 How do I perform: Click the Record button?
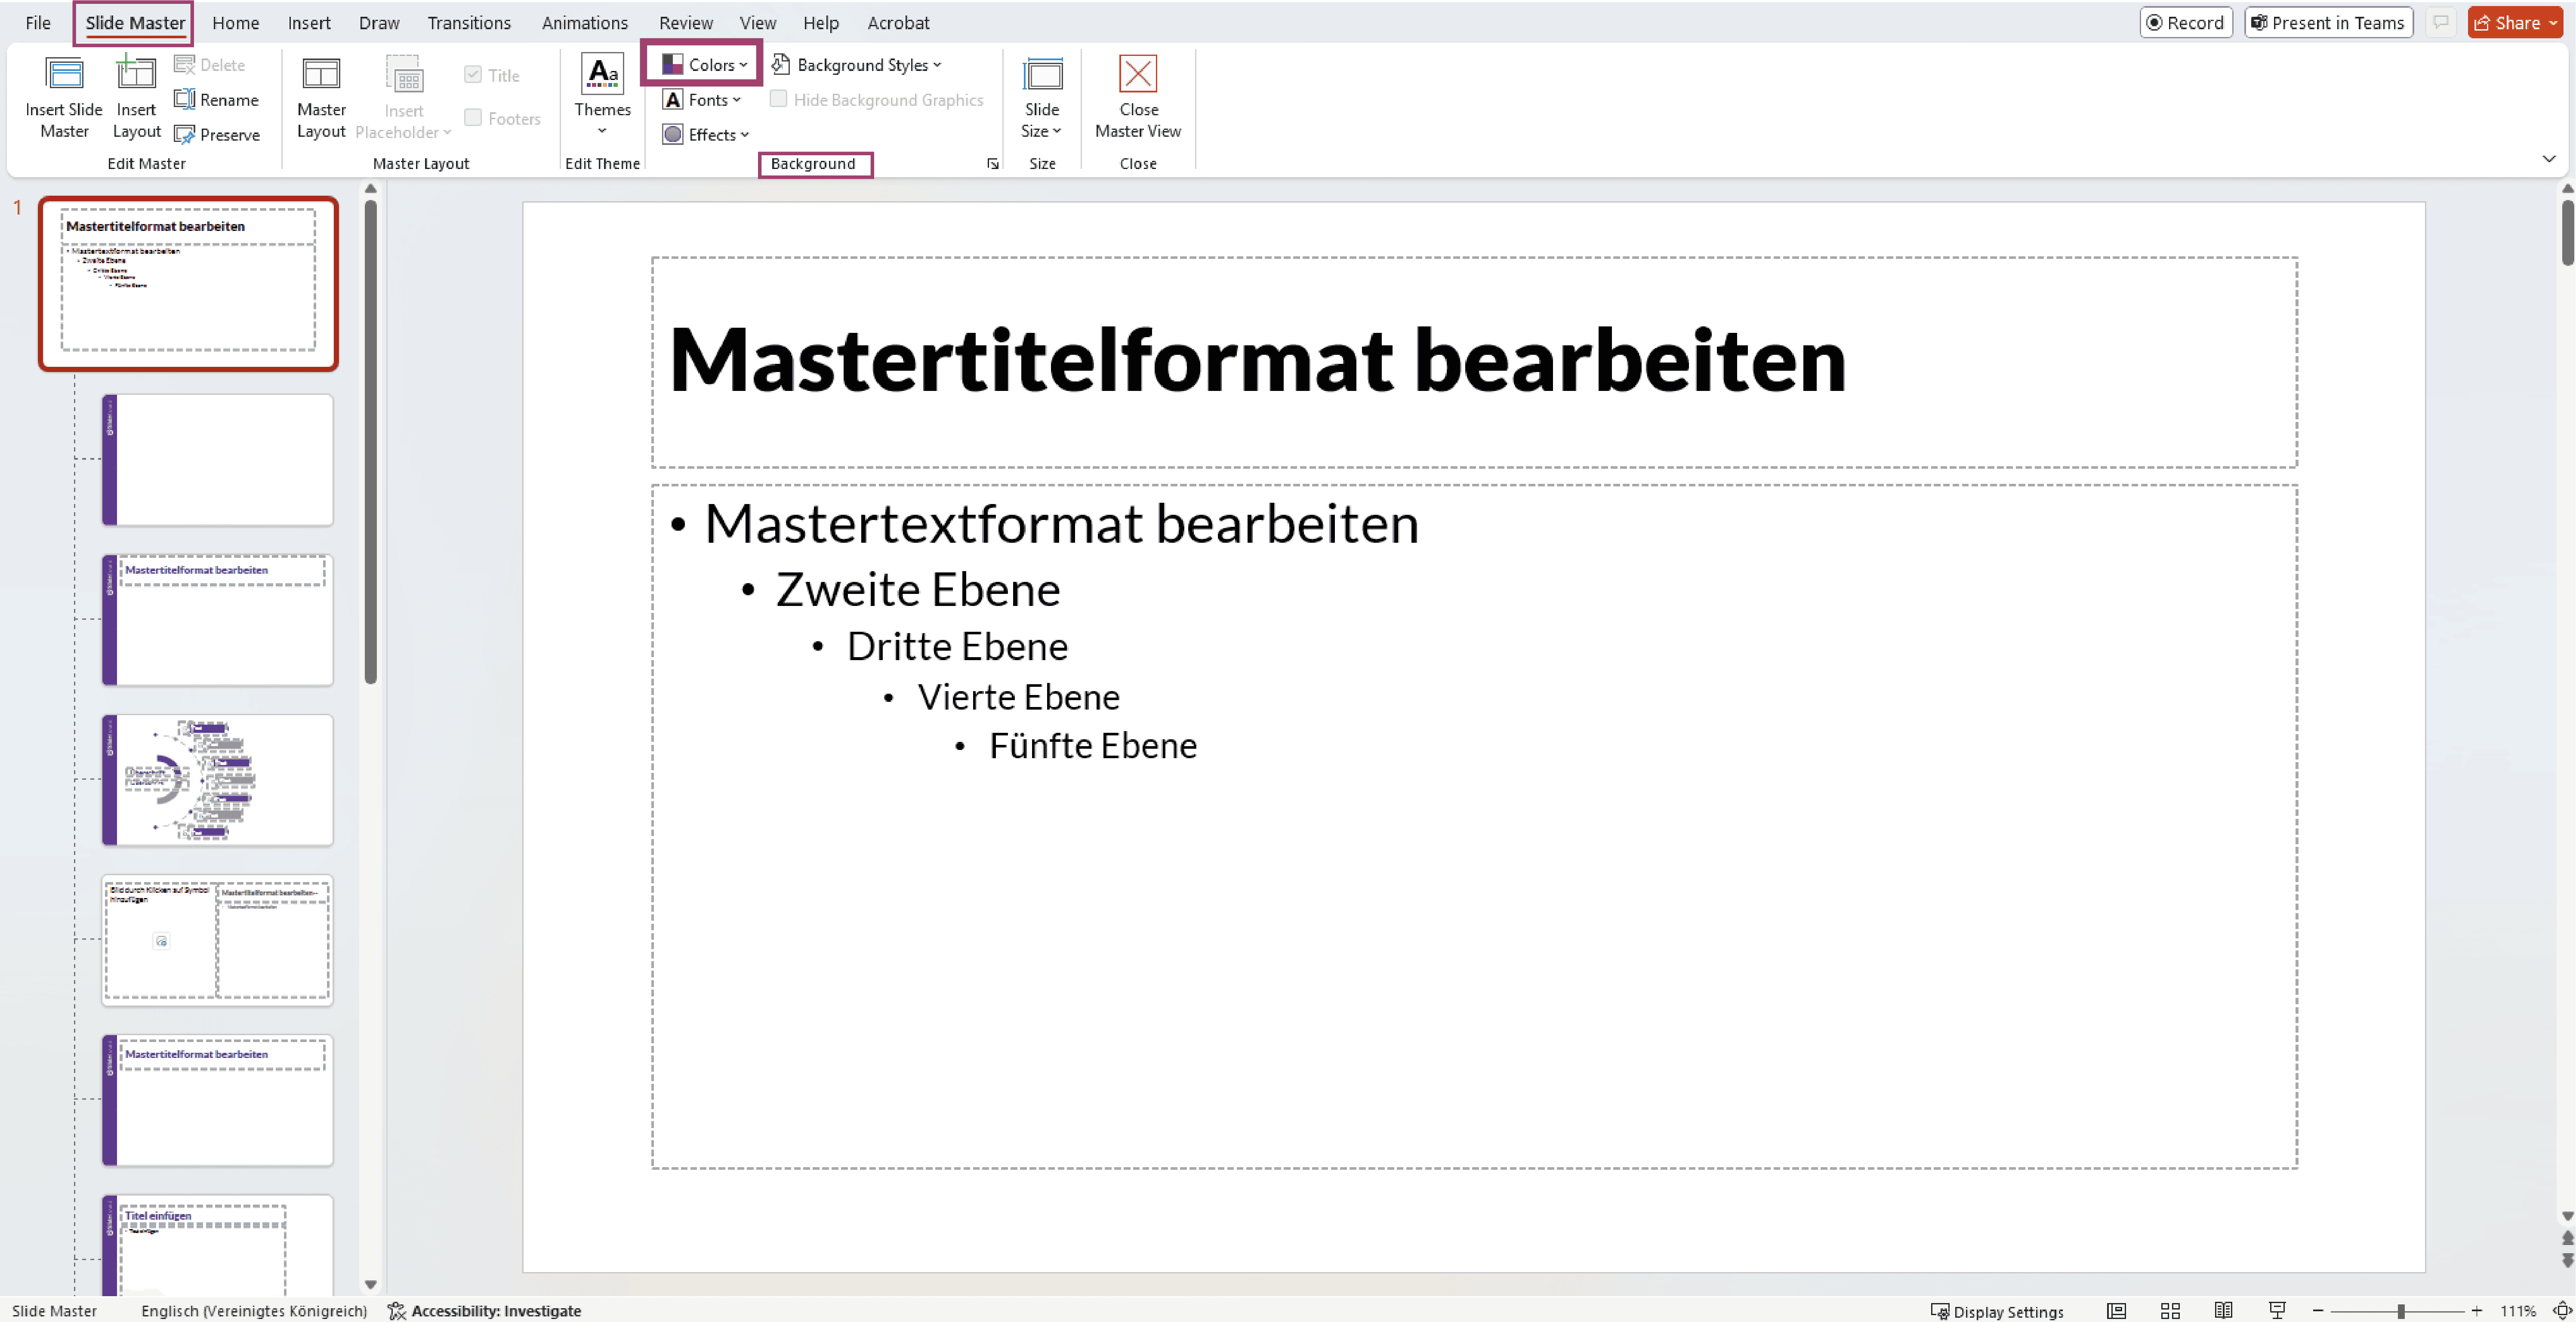(2186, 23)
